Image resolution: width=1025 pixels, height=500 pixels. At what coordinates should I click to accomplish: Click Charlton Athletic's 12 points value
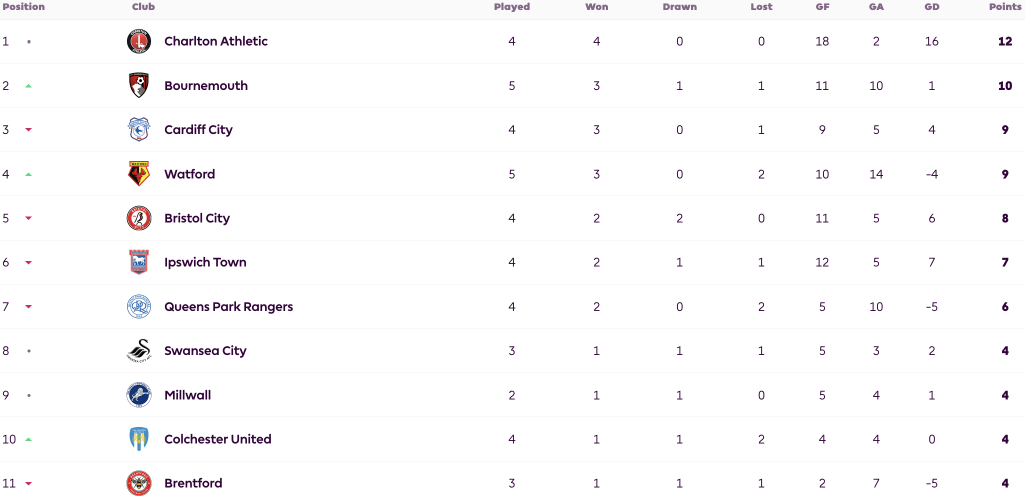point(1005,41)
